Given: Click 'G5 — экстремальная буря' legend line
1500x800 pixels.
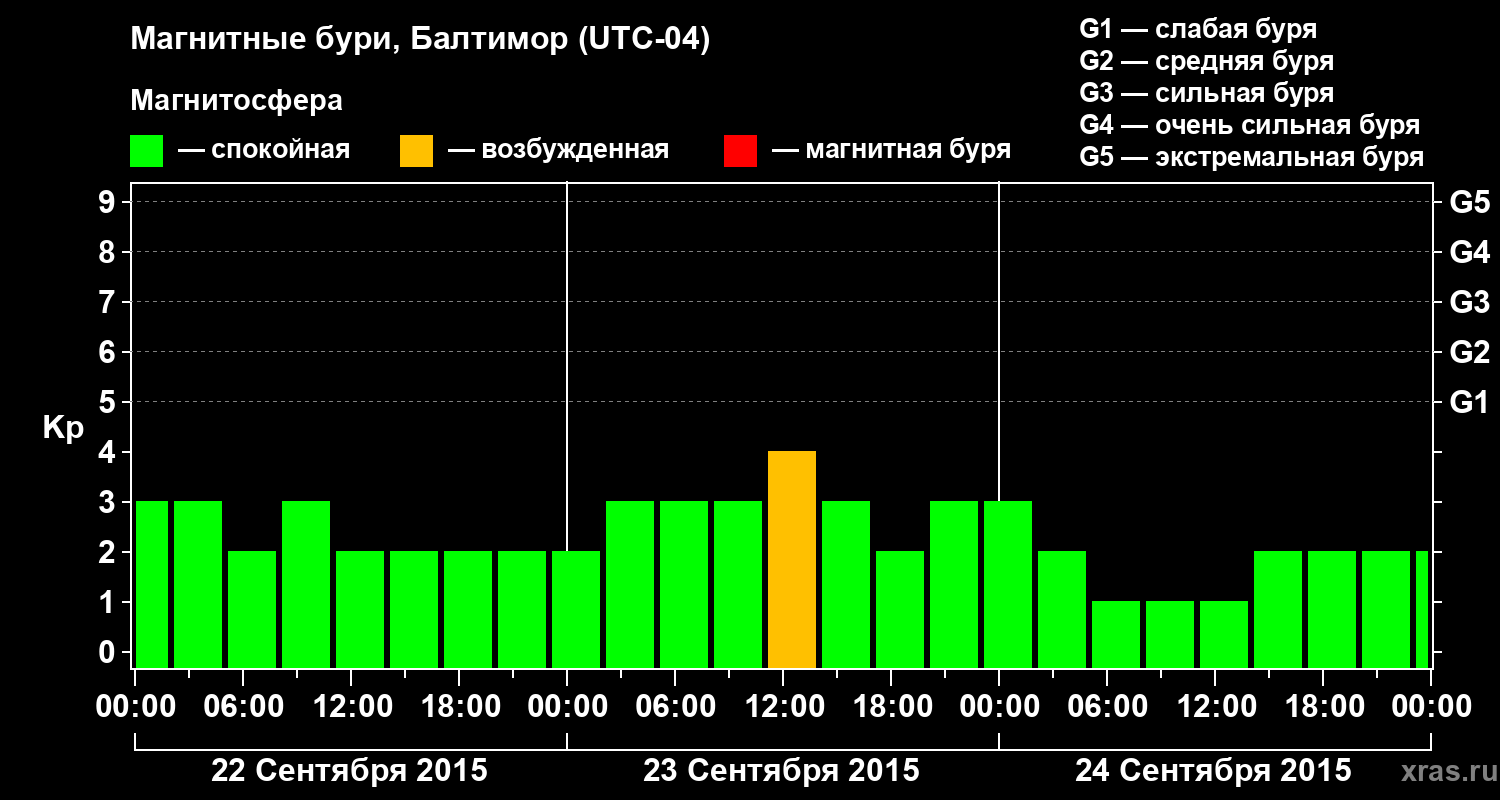Looking at the screenshot, I should tap(1252, 157).
